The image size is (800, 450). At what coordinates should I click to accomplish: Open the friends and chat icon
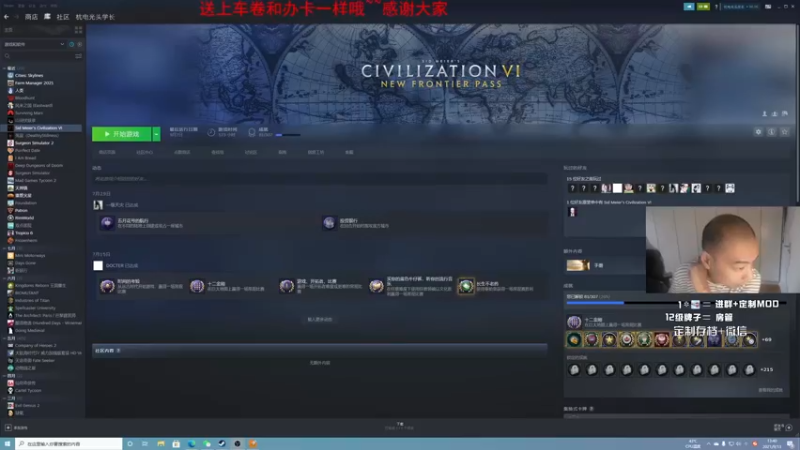coord(783,427)
